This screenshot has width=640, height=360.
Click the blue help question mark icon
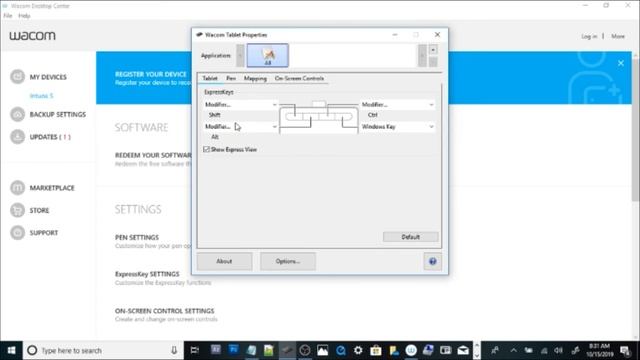click(x=433, y=262)
